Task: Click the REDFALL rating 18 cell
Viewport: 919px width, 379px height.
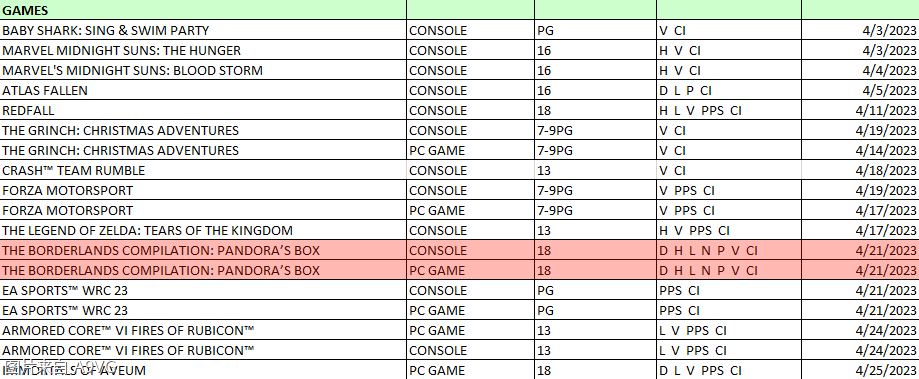Action: click(595, 110)
